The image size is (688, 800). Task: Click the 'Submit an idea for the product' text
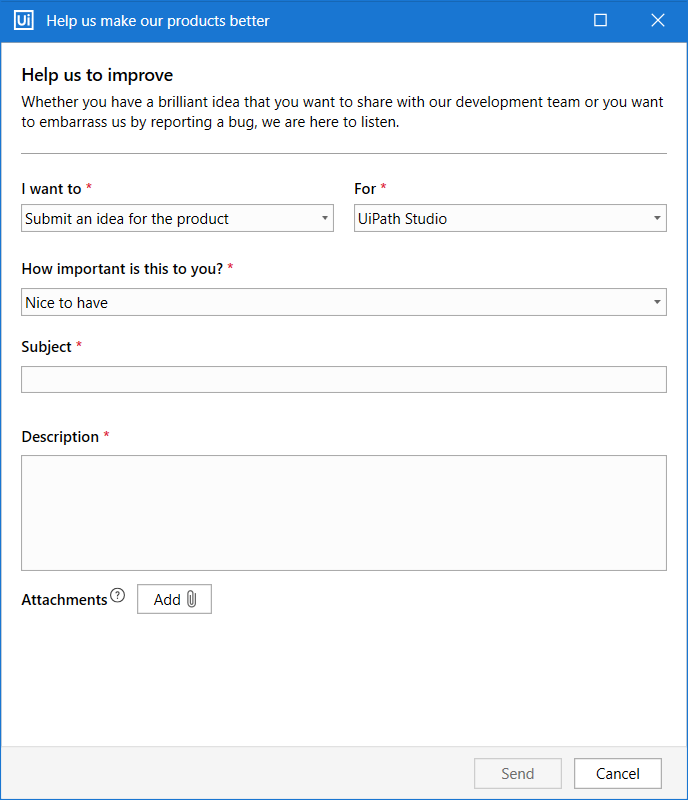click(x=127, y=218)
